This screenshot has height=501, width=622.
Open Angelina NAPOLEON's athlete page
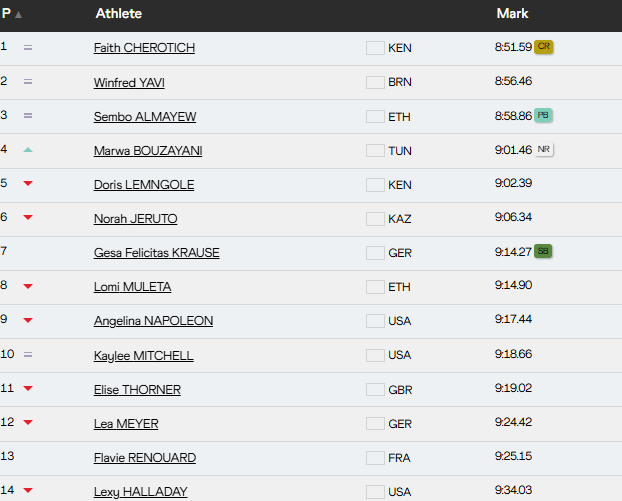coord(153,321)
